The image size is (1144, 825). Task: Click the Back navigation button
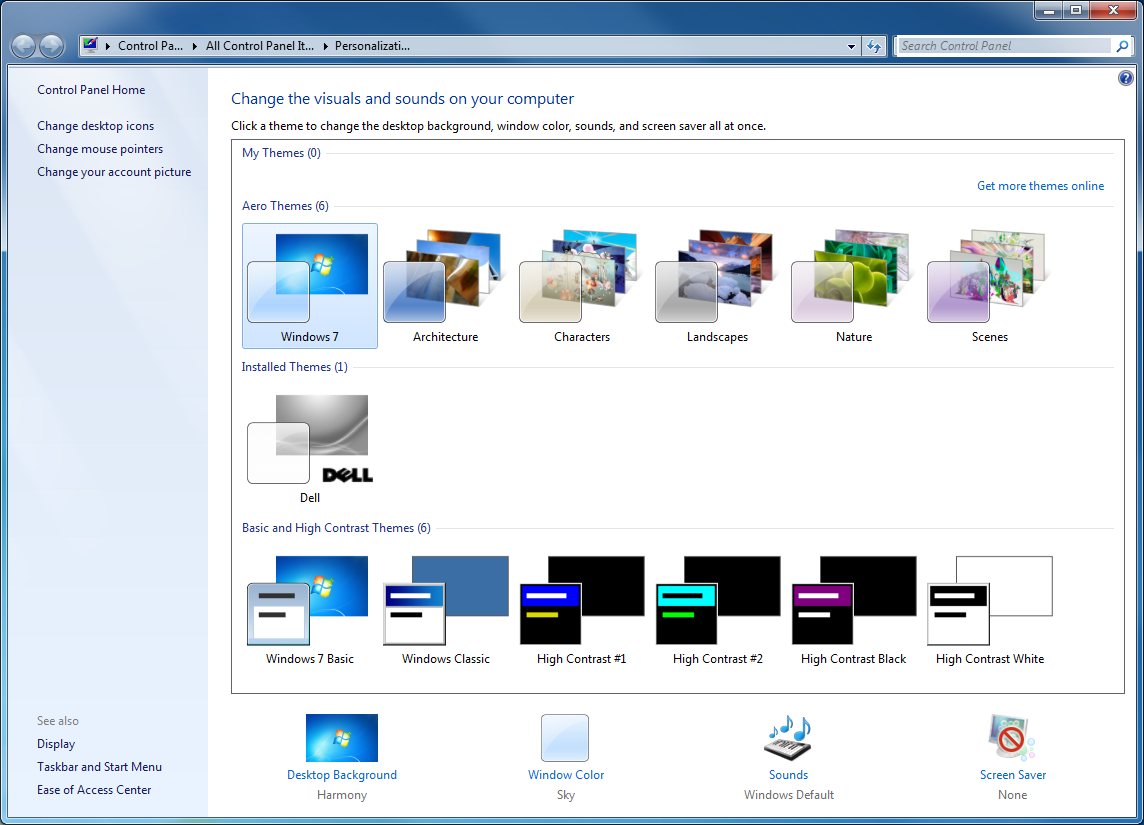(x=23, y=46)
